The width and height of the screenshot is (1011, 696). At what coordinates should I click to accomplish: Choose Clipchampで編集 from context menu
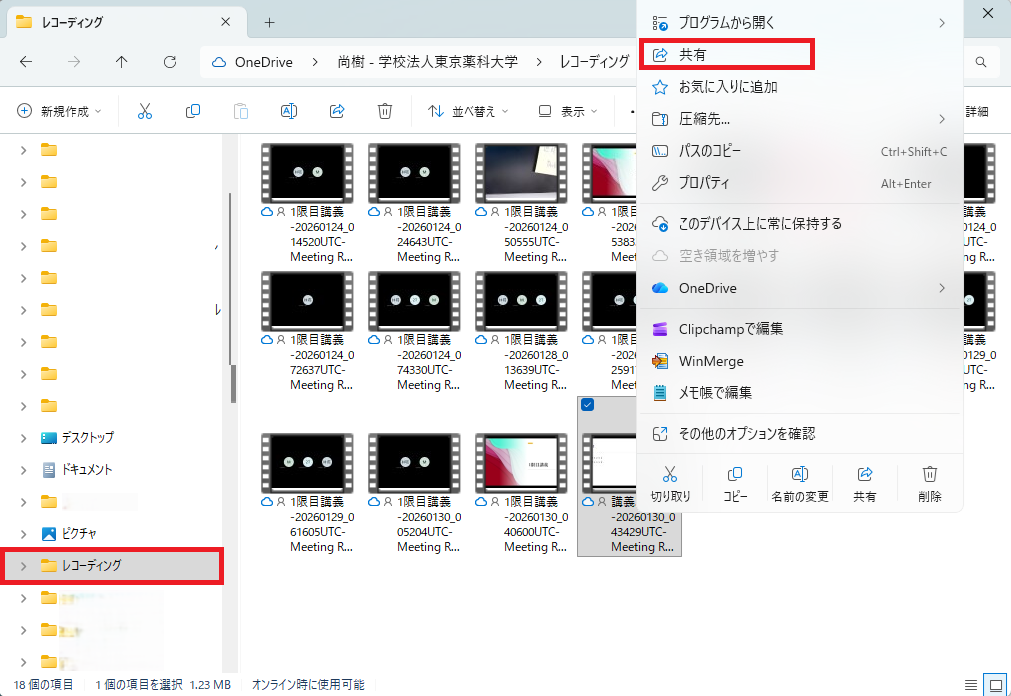tap(730, 329)
